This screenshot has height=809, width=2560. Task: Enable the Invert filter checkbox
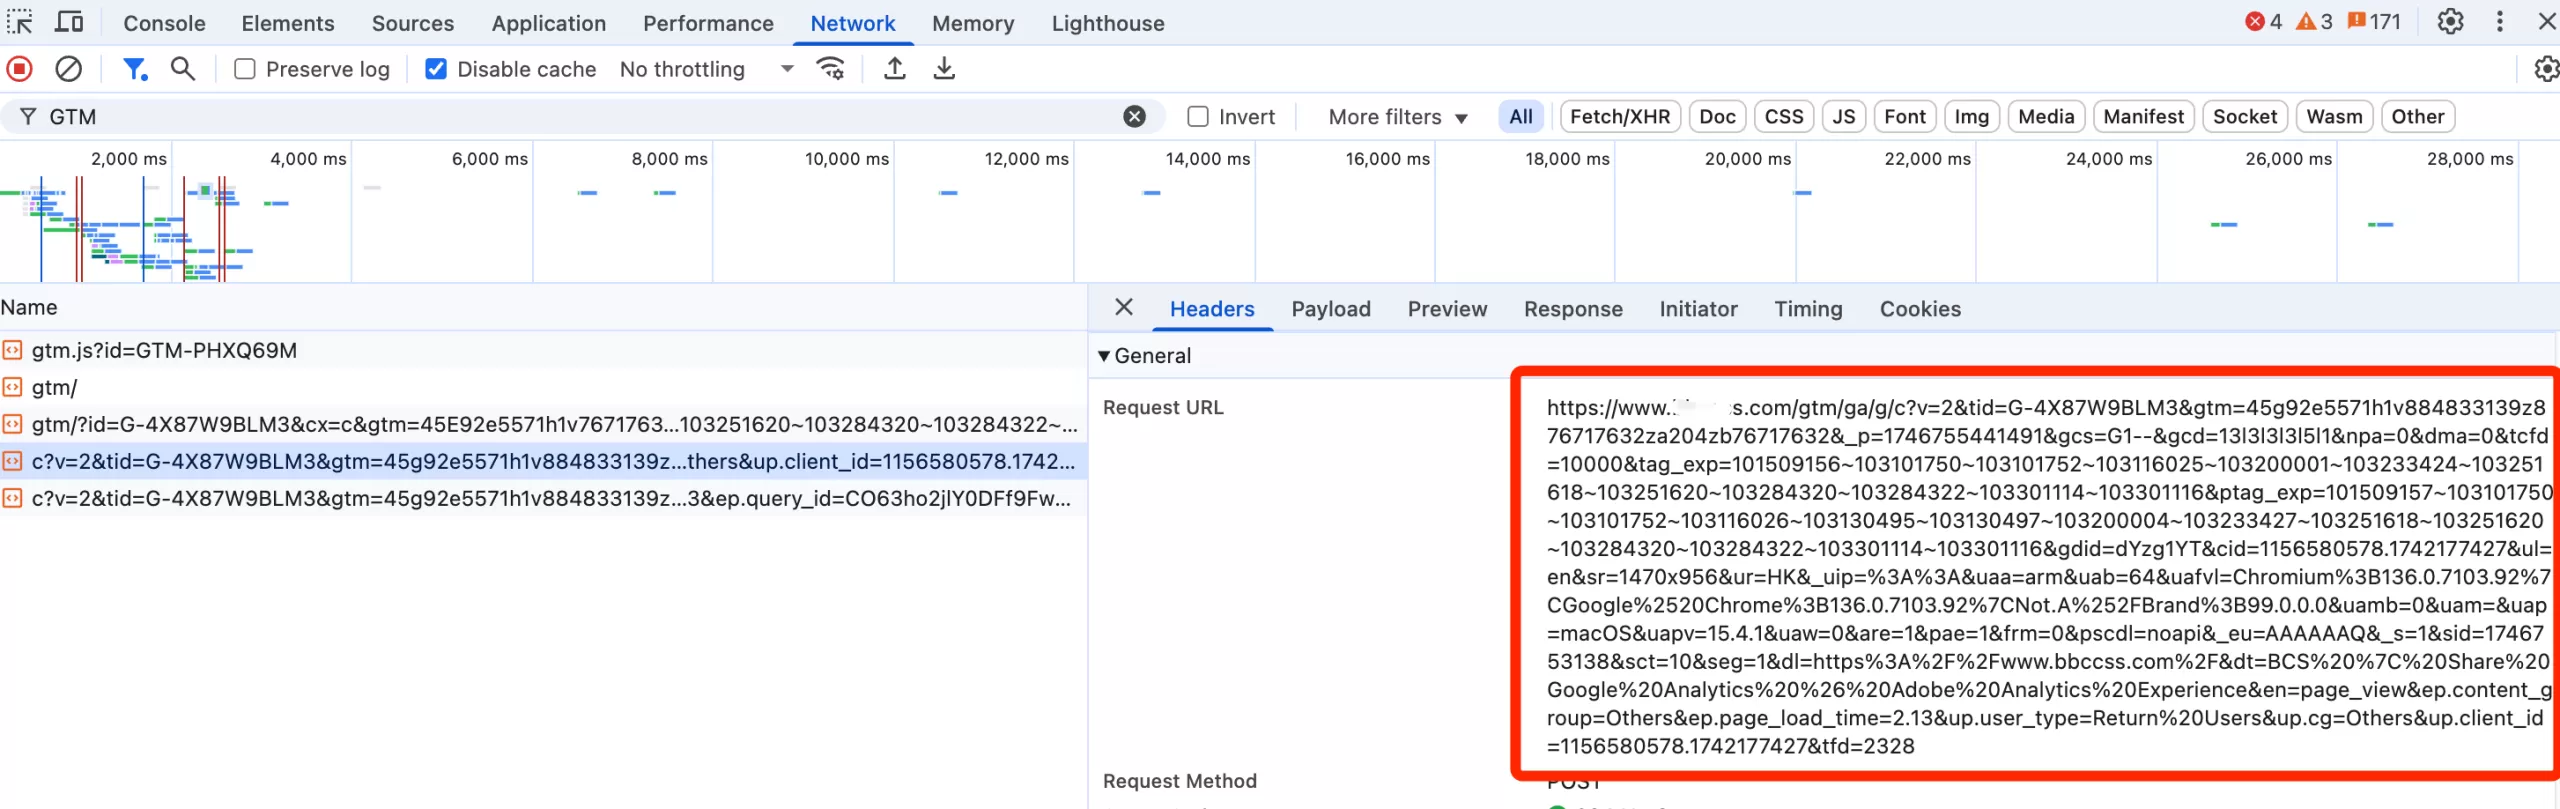tap(1198, 116)
